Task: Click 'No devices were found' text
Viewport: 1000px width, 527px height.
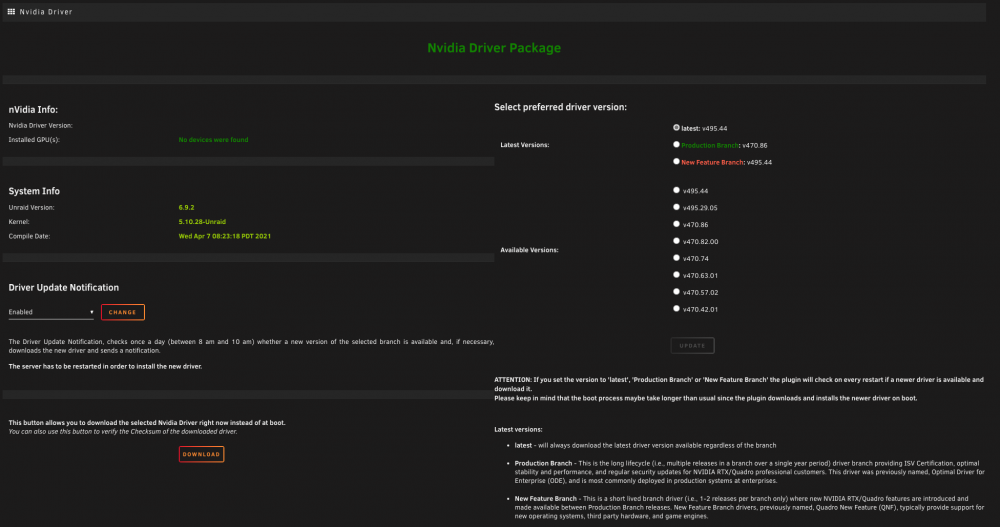Action: coord(213,140)
